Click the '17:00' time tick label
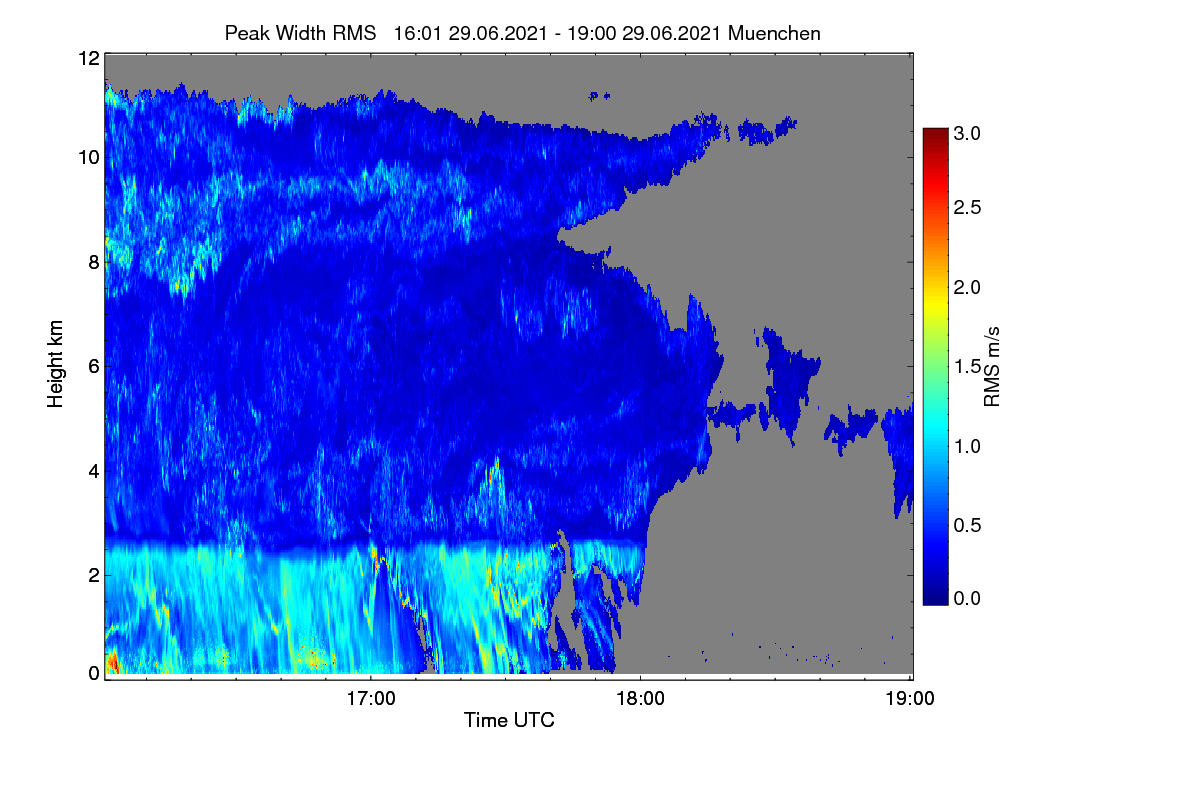The height and width of the screenshot is (800, 1200). [x=371, y=698]
